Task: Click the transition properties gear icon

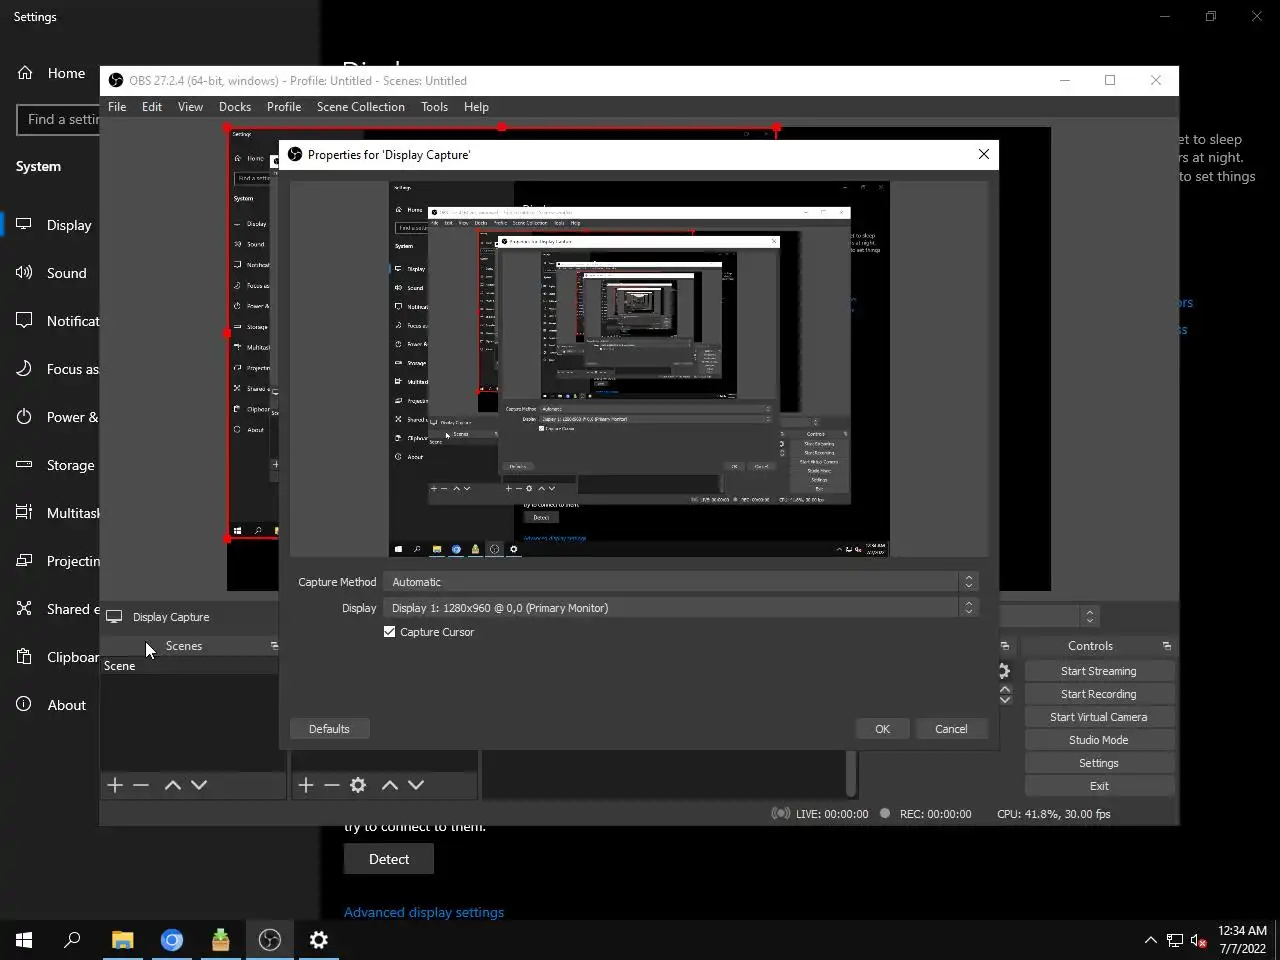Action: pos(1004,671)
